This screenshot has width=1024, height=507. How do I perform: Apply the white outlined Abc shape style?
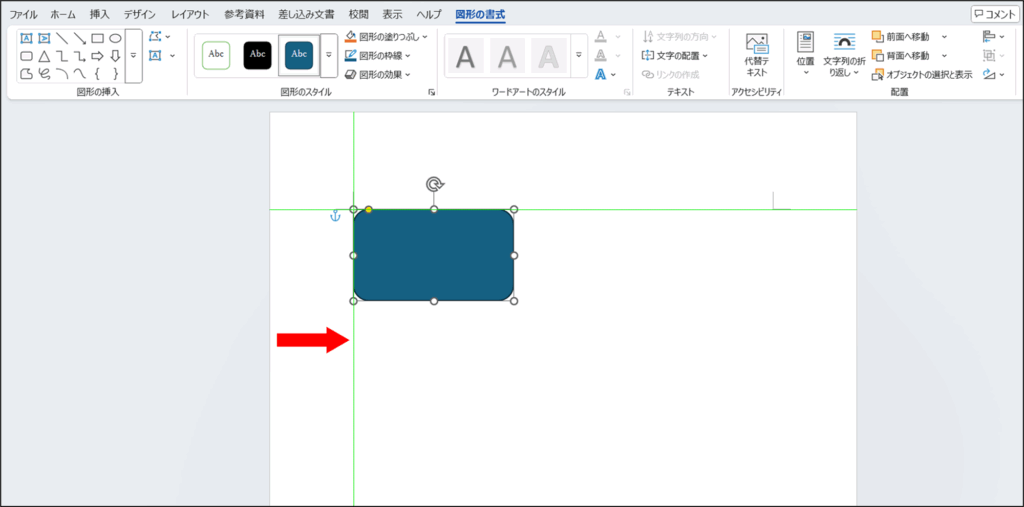coord(216,55)
